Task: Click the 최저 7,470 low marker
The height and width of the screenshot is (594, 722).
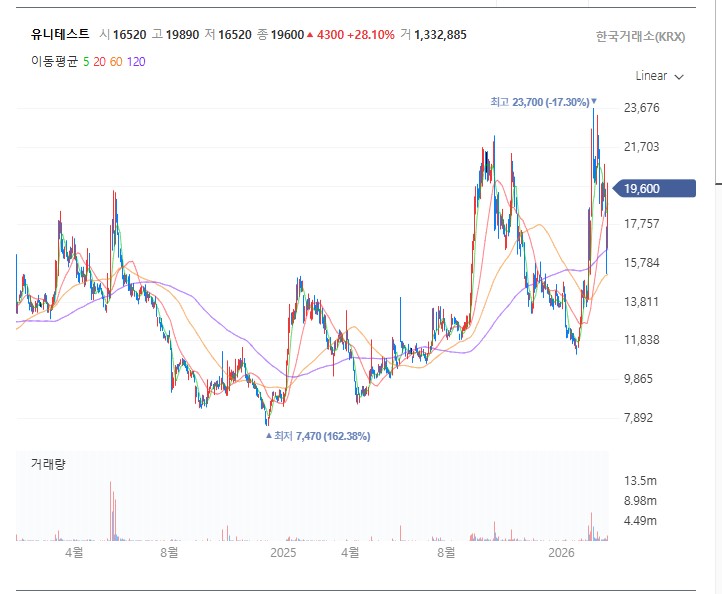Action: [x=318, y=436]
